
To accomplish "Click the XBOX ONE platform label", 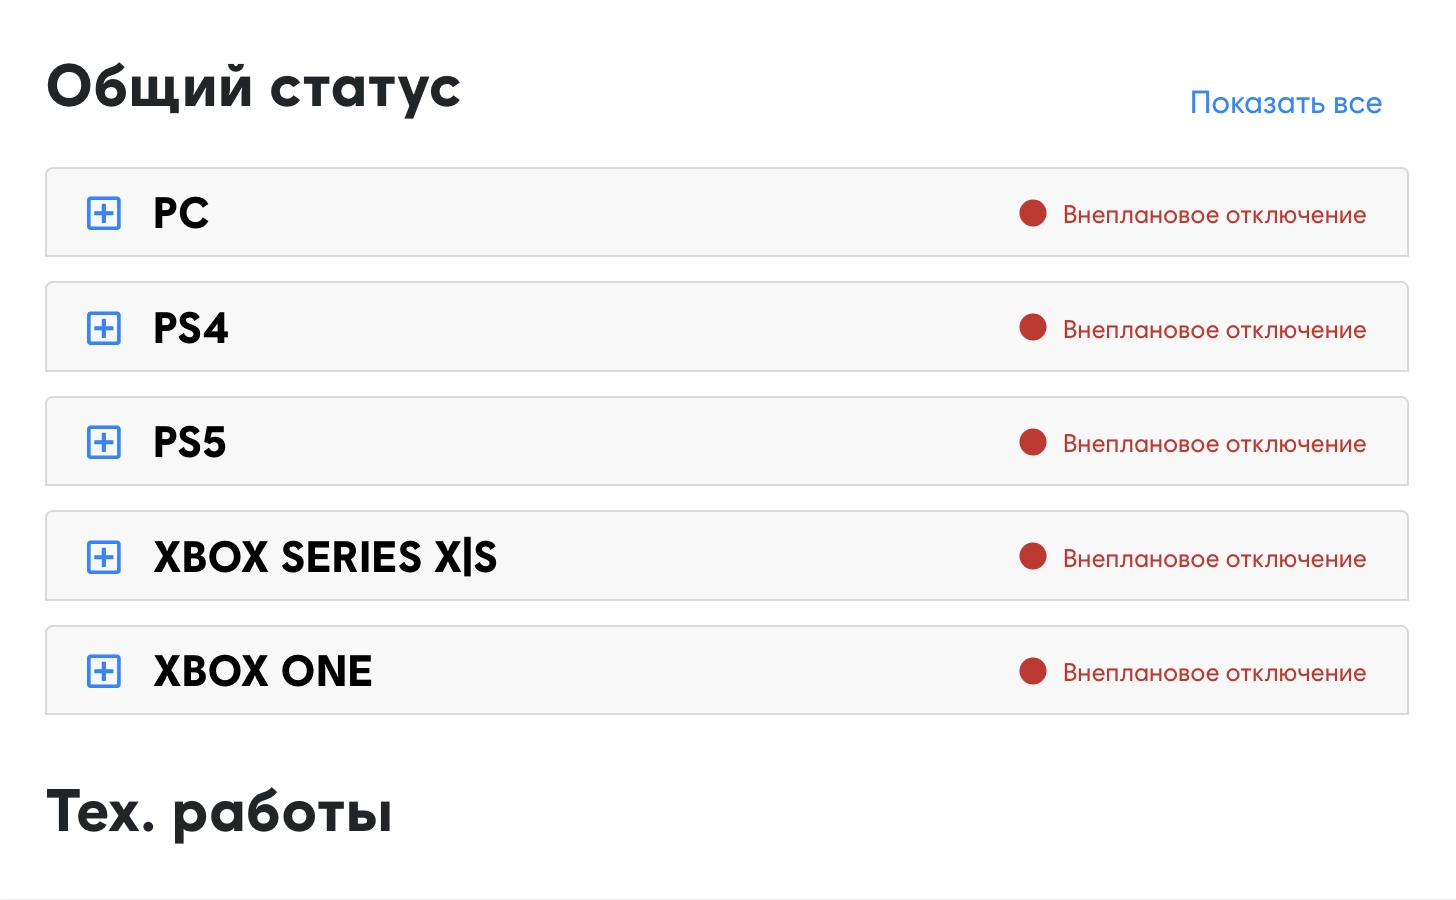I will tap(263, 671).
